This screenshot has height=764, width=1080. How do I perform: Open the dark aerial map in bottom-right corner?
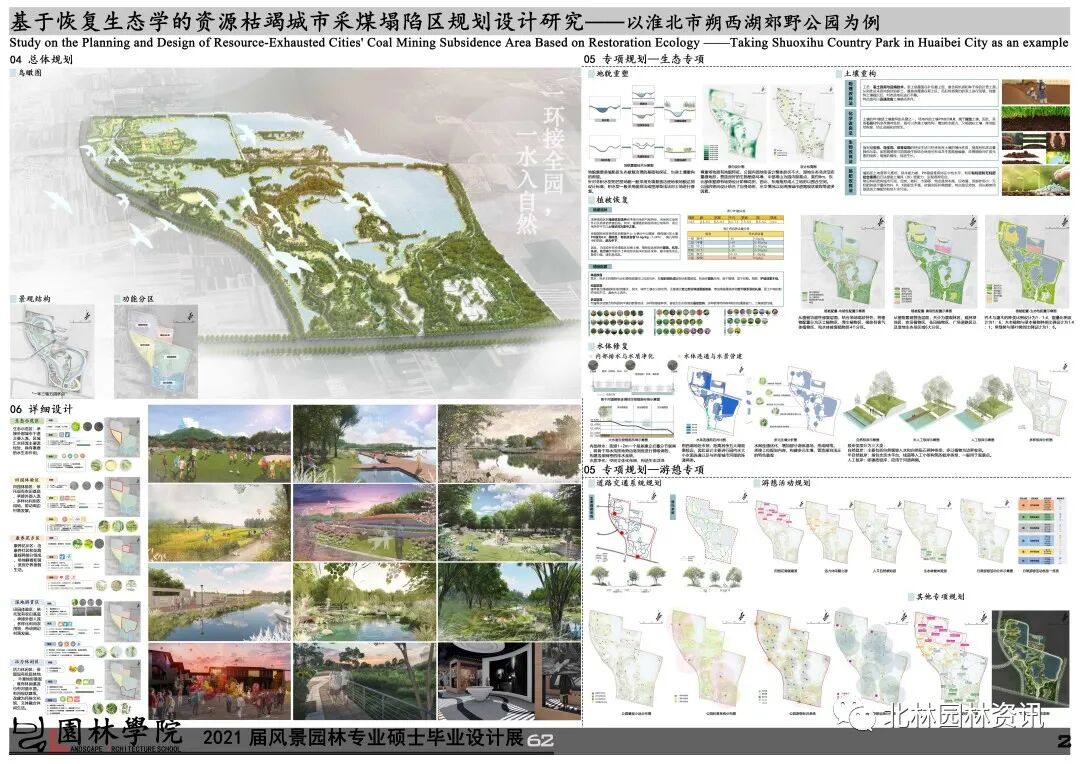pos(1030,658)
